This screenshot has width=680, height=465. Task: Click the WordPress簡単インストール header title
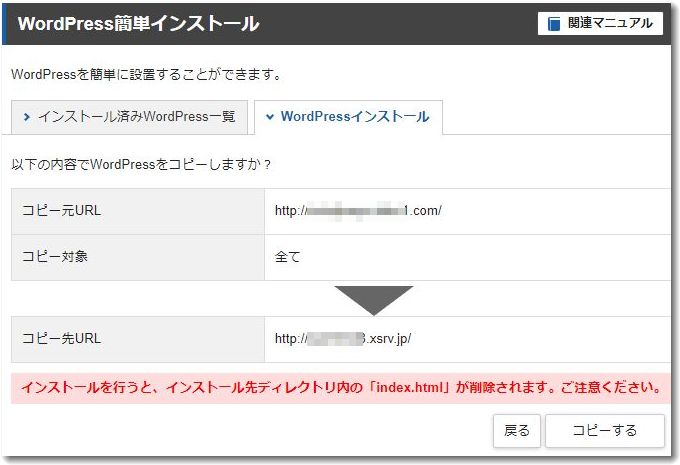click(138, 24)
